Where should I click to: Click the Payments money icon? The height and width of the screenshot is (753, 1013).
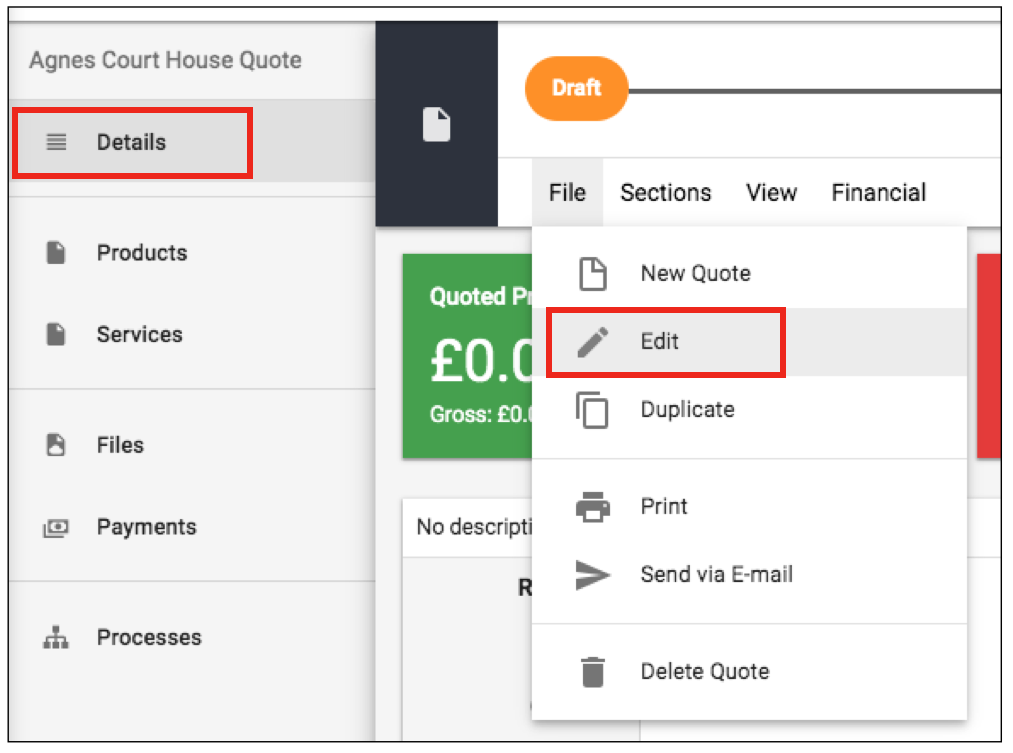click(x=56, y=528)
